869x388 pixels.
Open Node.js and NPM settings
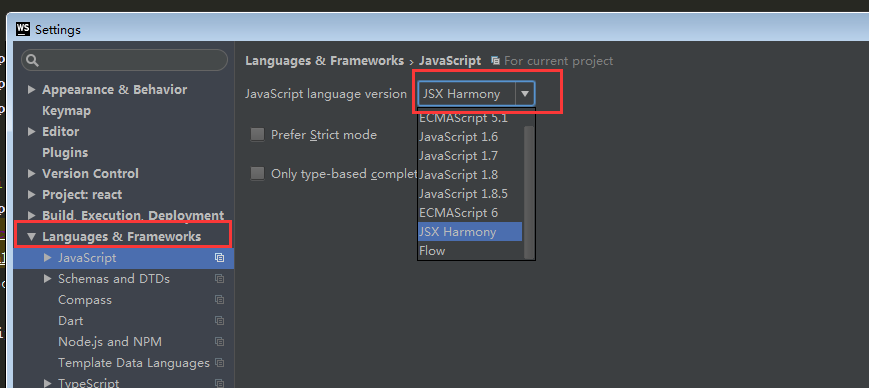110,342
